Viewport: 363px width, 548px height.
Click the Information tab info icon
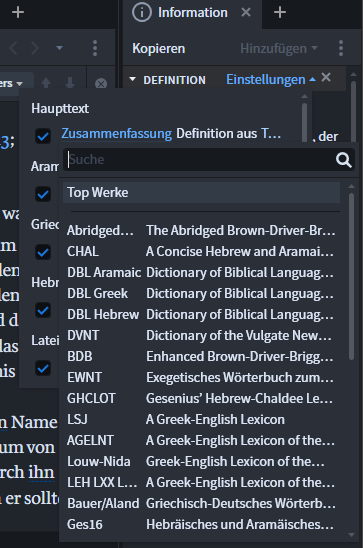142,13
